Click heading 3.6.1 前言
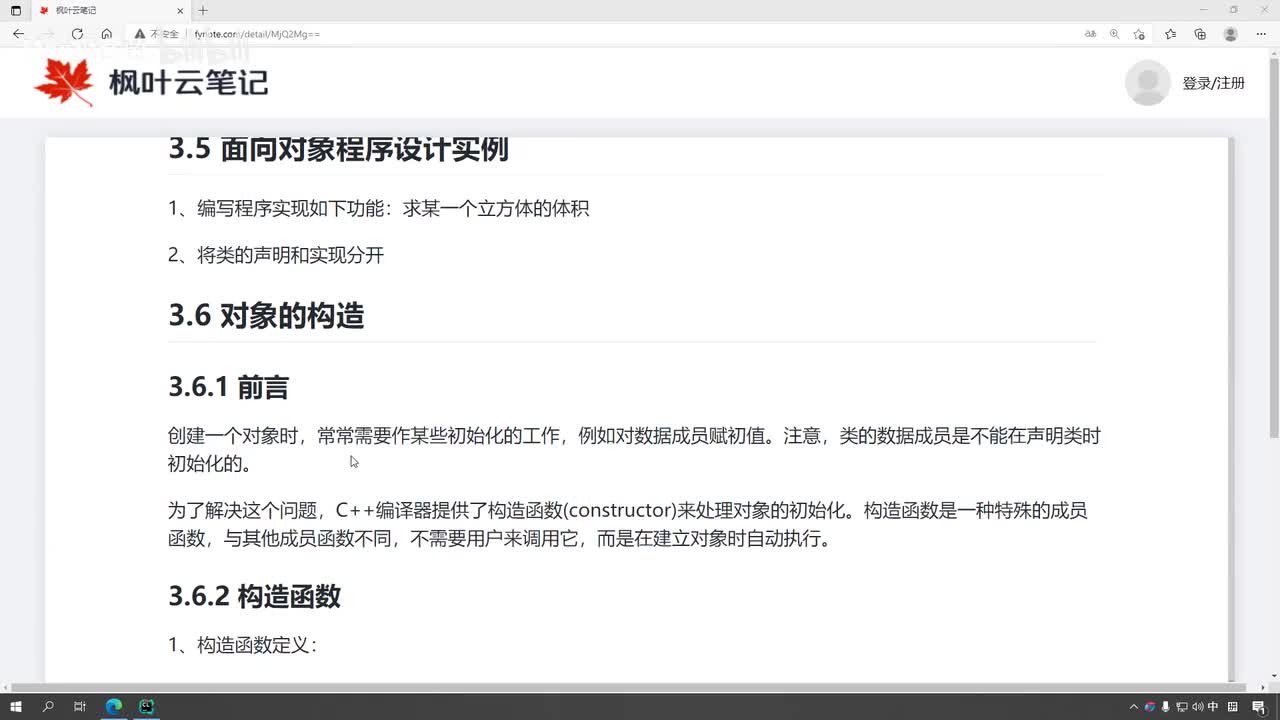This screenshot has width=1280, height=720. tap(228, 387)
